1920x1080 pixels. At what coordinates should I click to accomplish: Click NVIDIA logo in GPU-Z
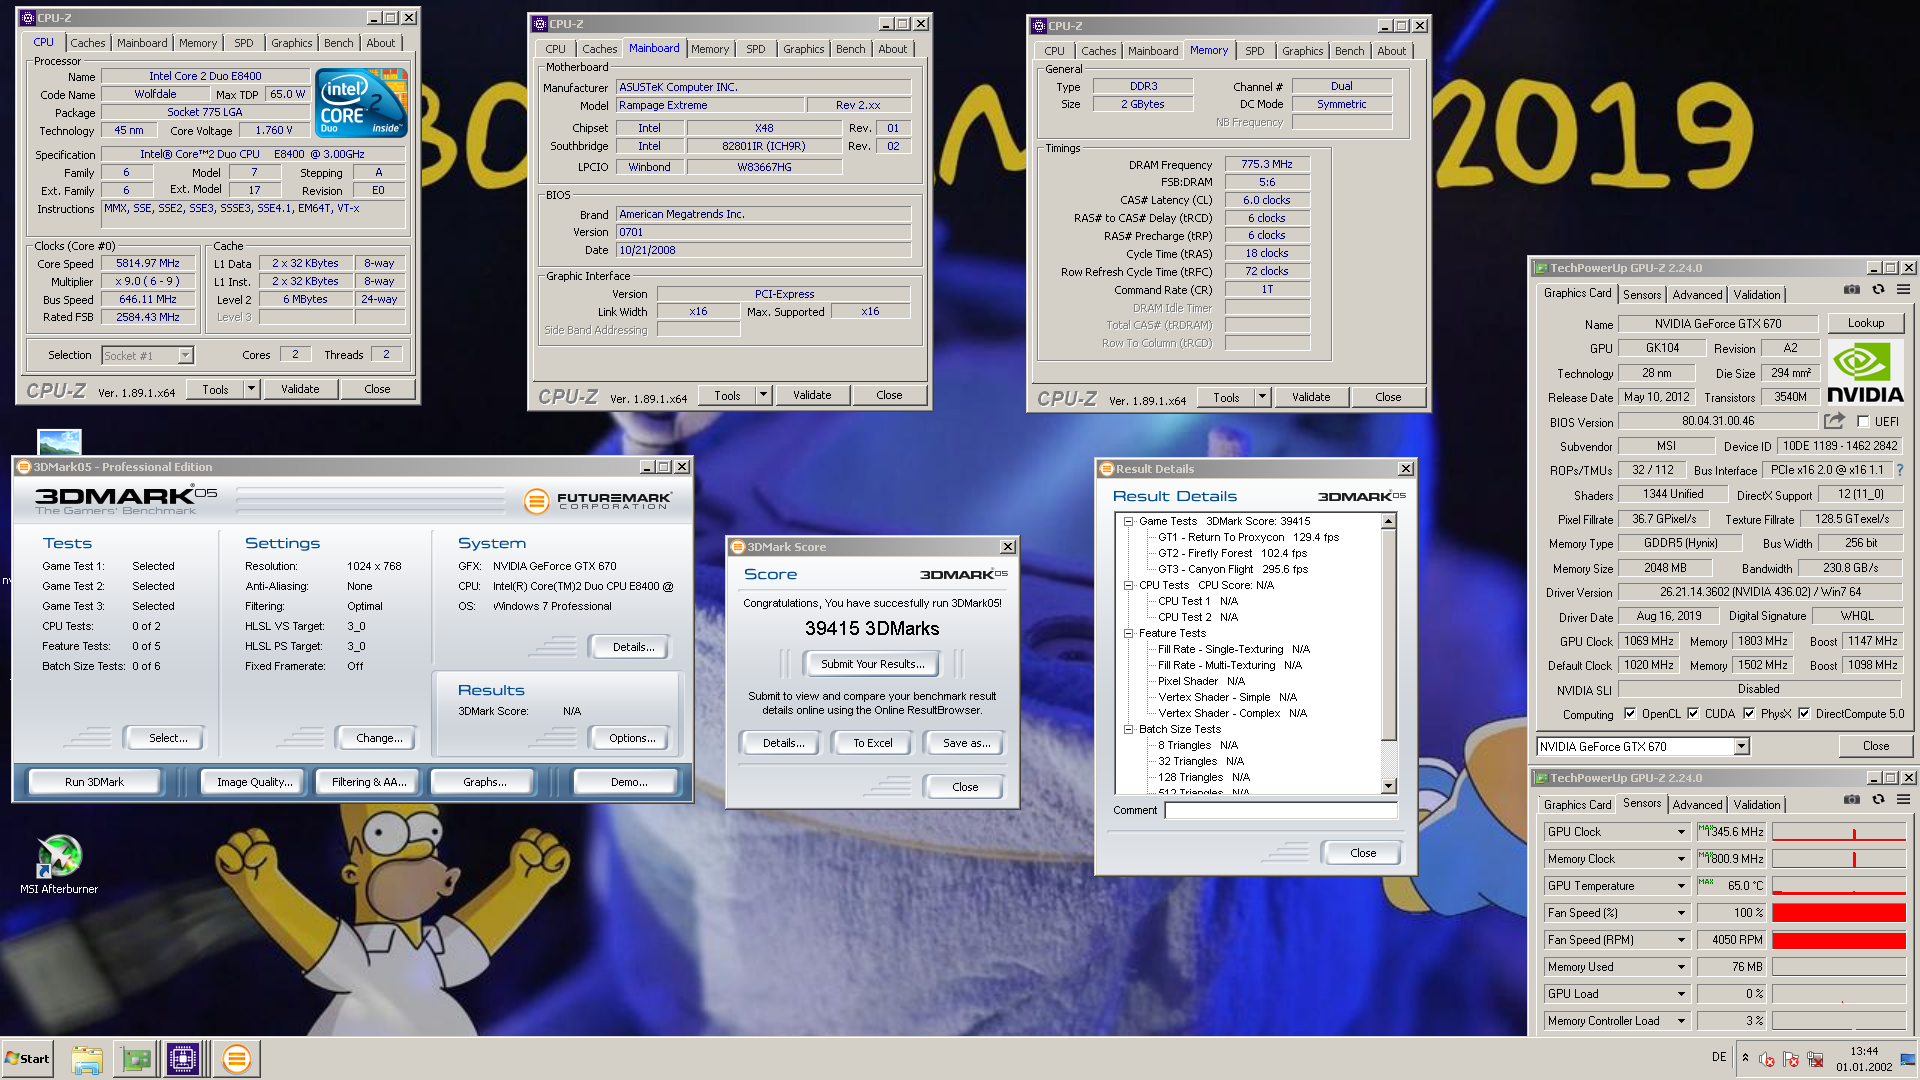pyautogui.click(x=1865, y=372)
